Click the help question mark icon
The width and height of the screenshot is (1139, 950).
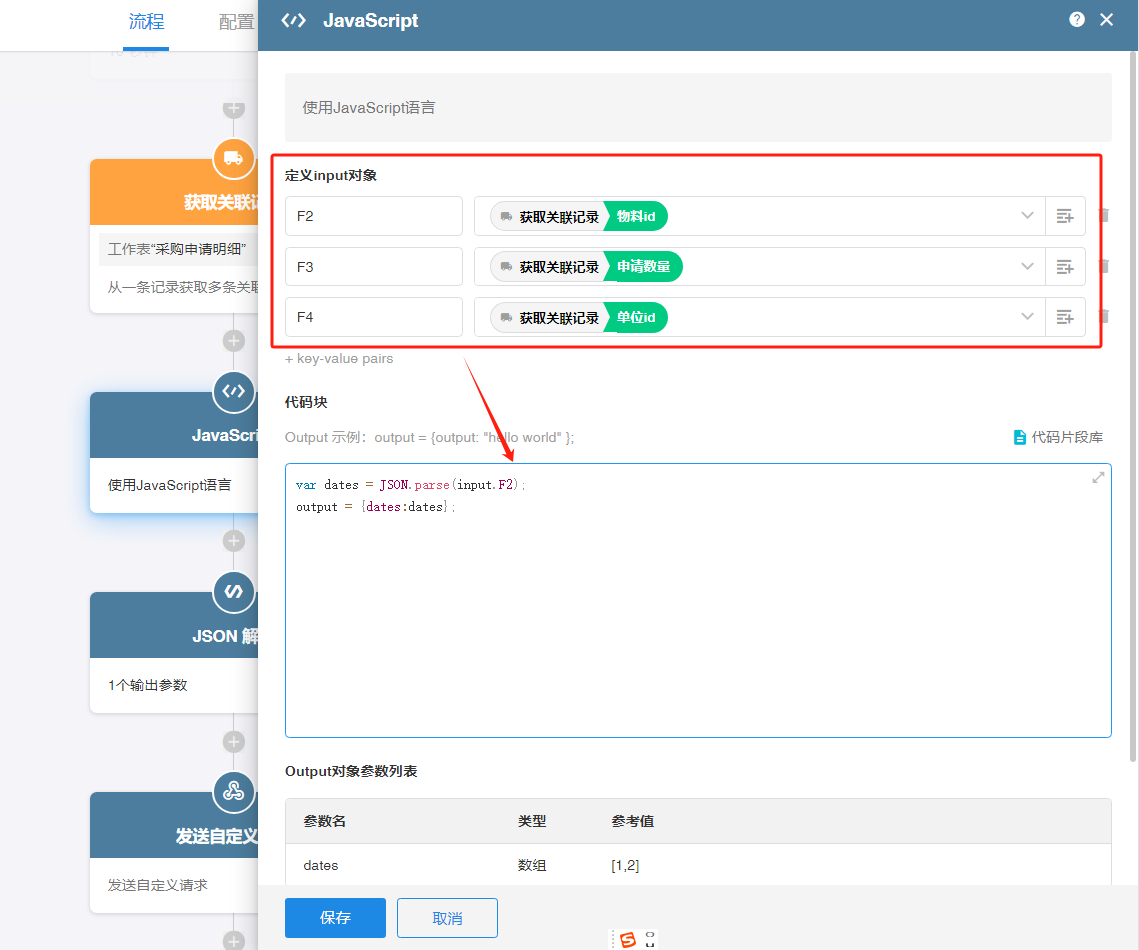[1077, 20]
